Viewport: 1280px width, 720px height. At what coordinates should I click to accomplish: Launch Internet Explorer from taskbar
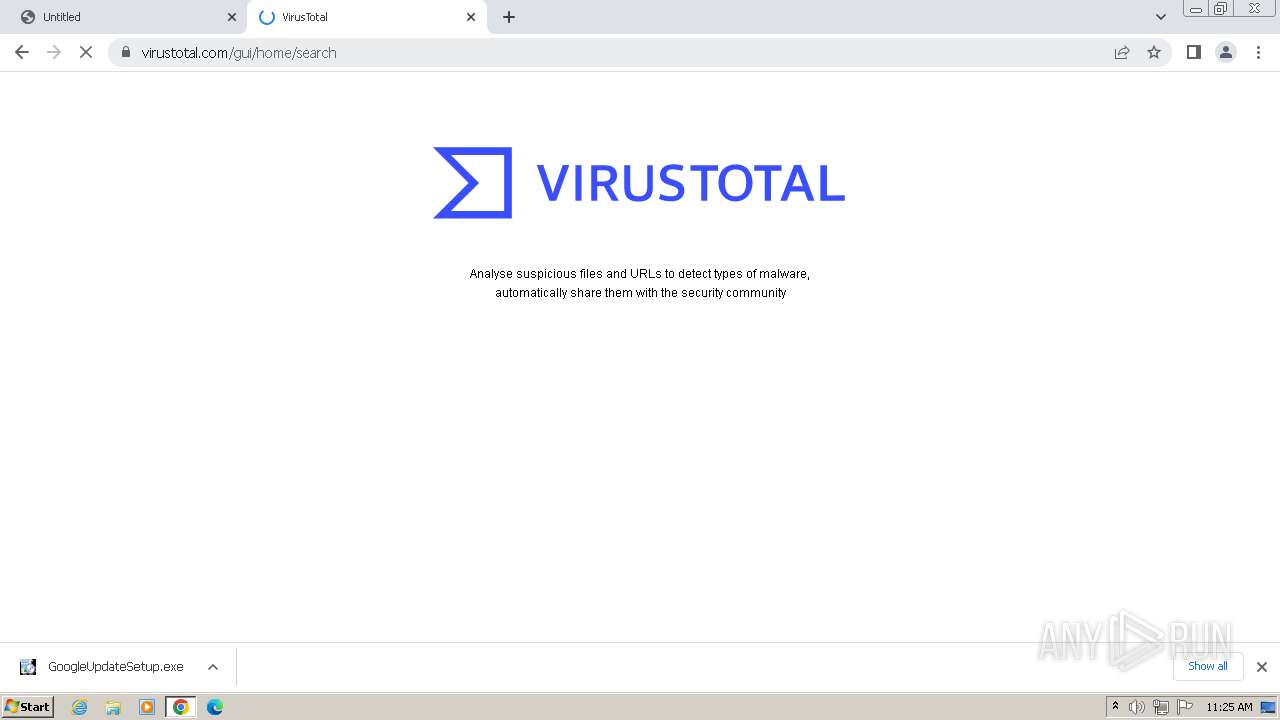tap(80, 707)
